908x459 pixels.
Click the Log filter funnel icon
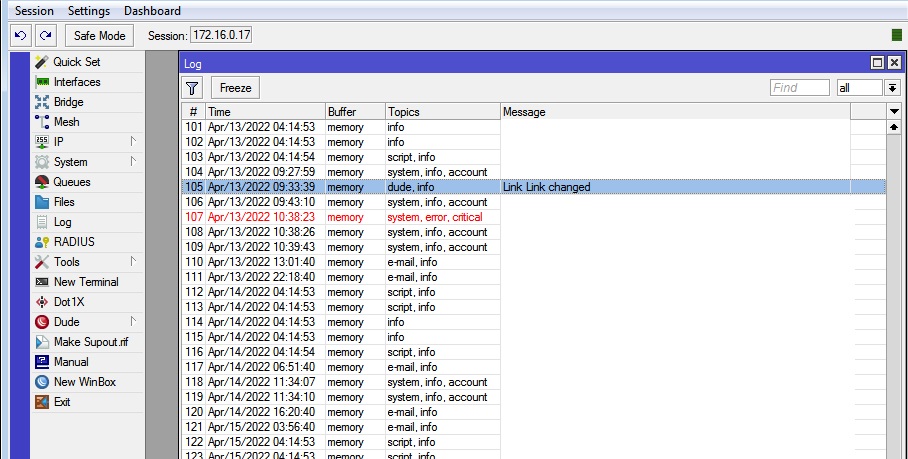pos(192,88)
